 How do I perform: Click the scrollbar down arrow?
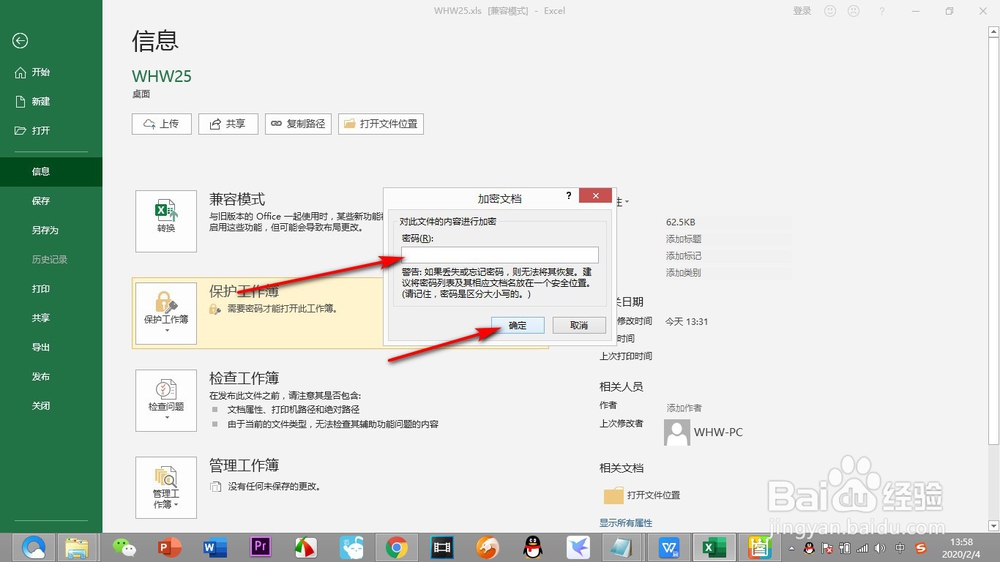pos(993,526)
